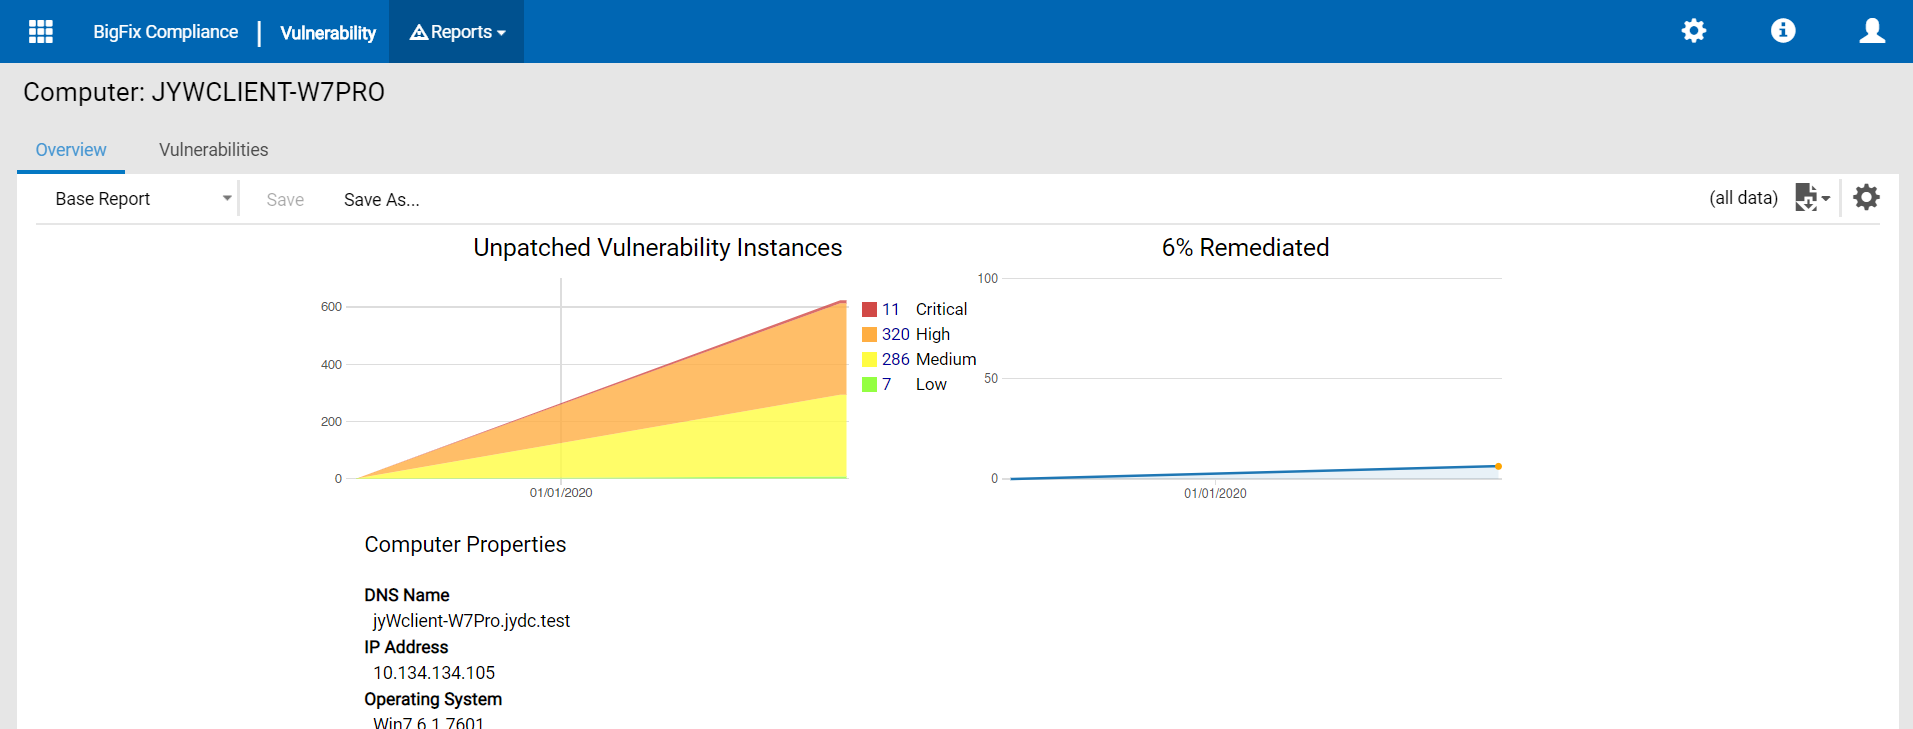Click the Save As... button
The height and width of the screenshot is (729, 1913).
point(381,200)
